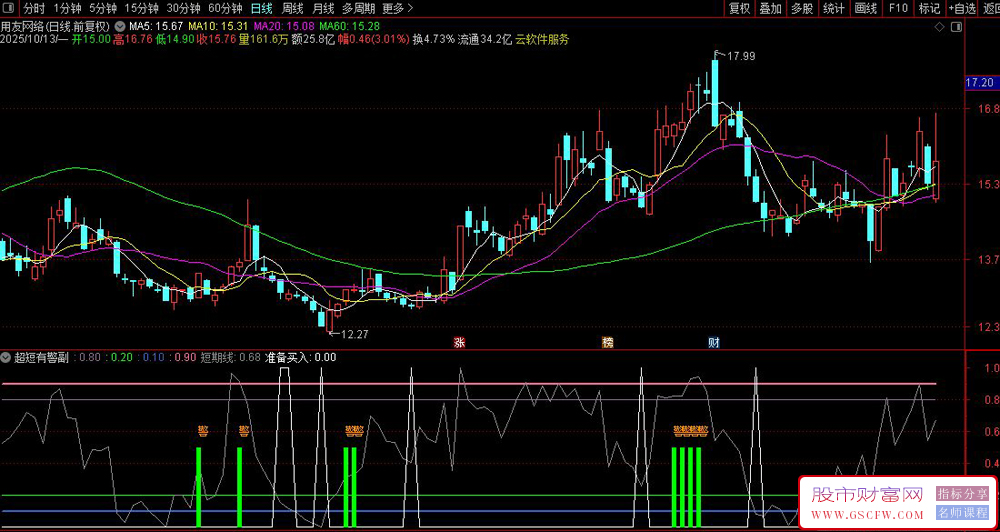Screen dimensions: 1000x532
Task: Switch to 周线 weekly chart
Action: click(x=292, y=8)
